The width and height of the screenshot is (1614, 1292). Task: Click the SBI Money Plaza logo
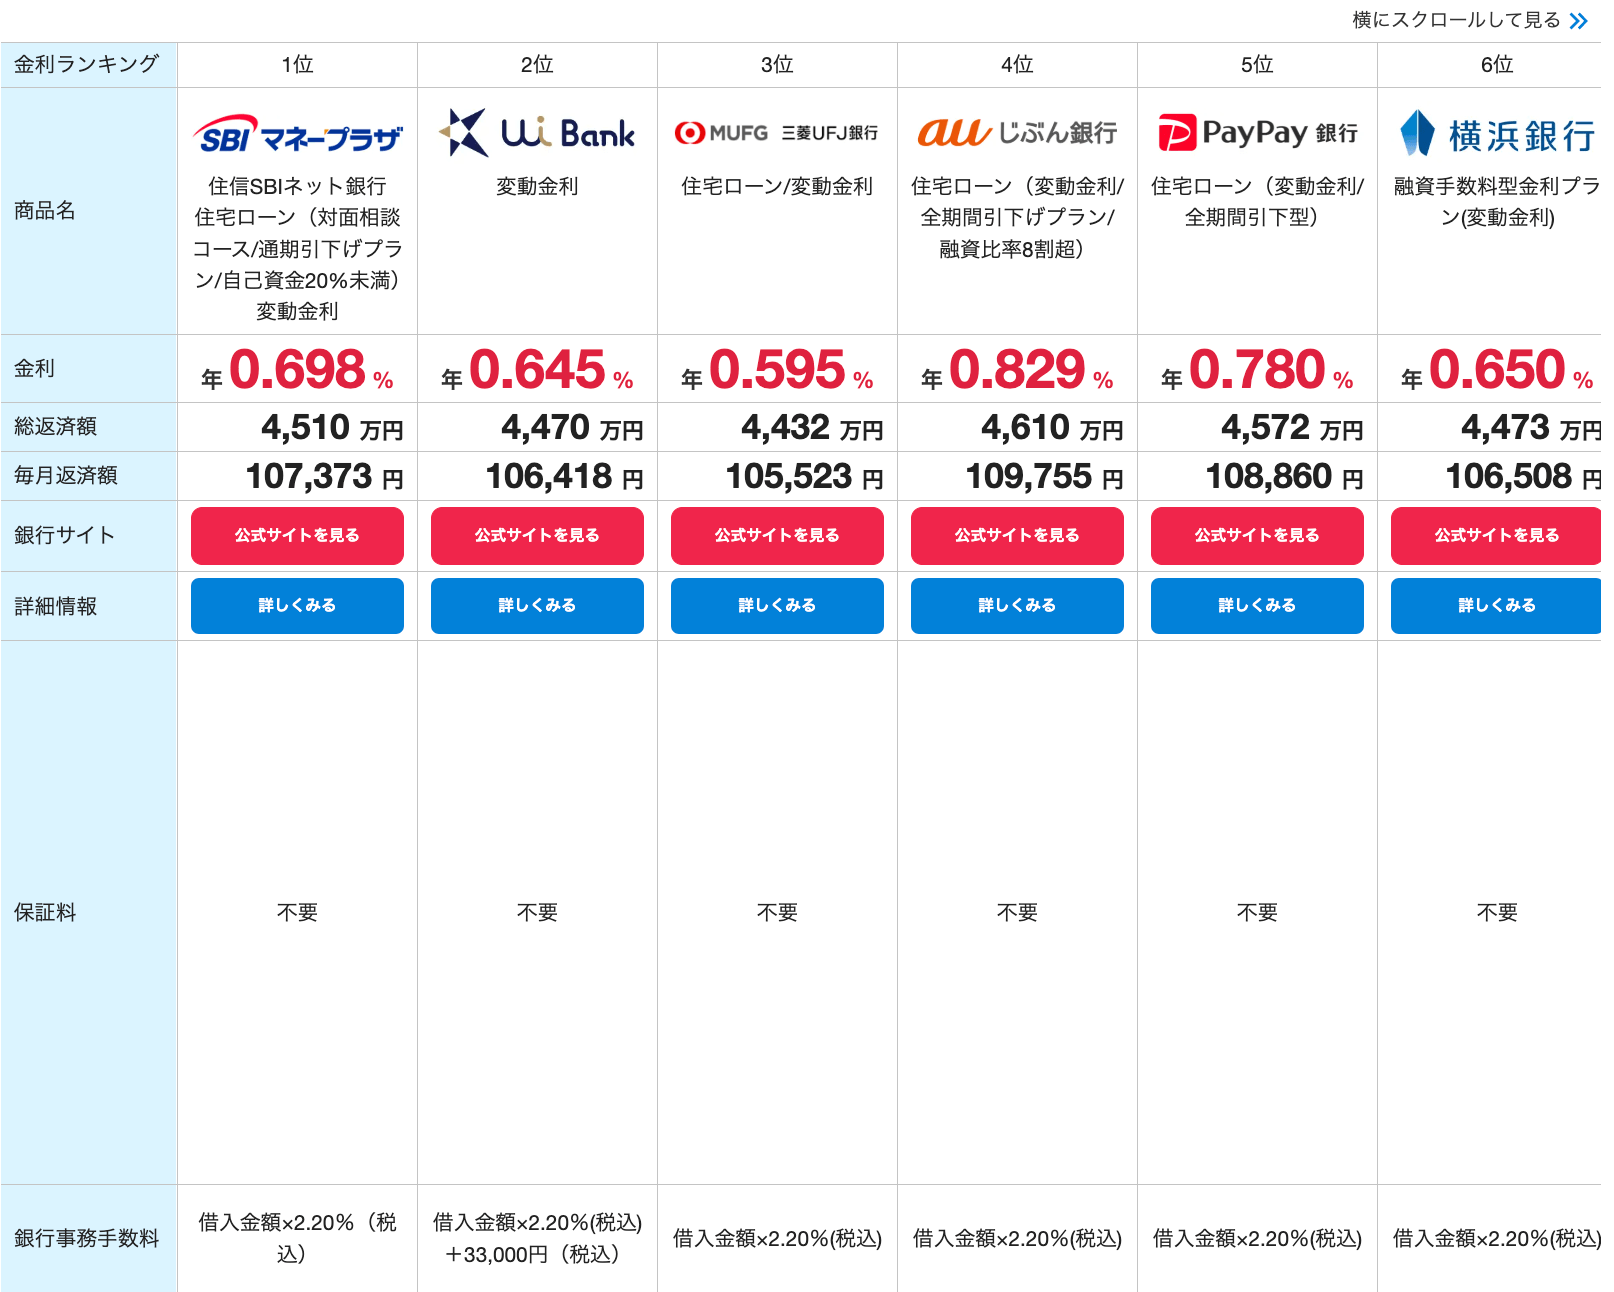click(x=297, y=135)
